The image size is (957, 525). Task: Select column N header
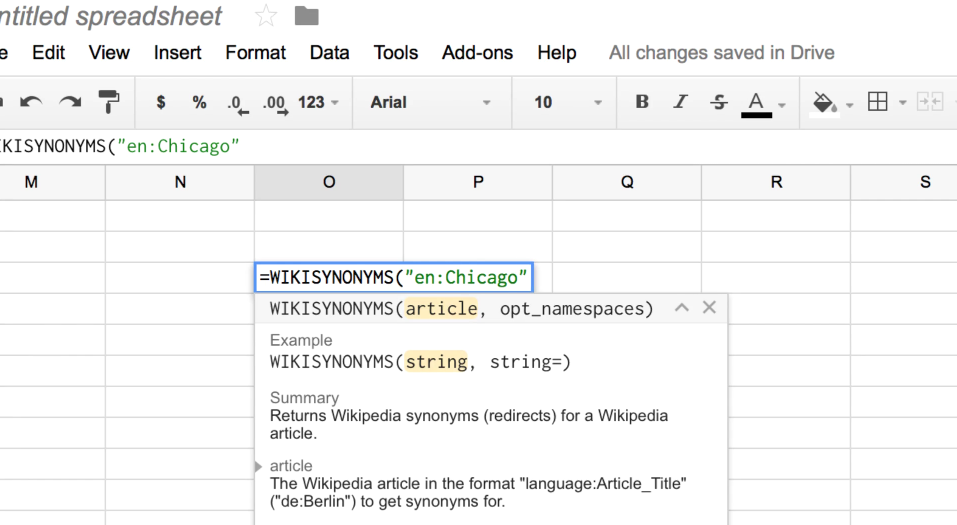click(x=180, y=182)
